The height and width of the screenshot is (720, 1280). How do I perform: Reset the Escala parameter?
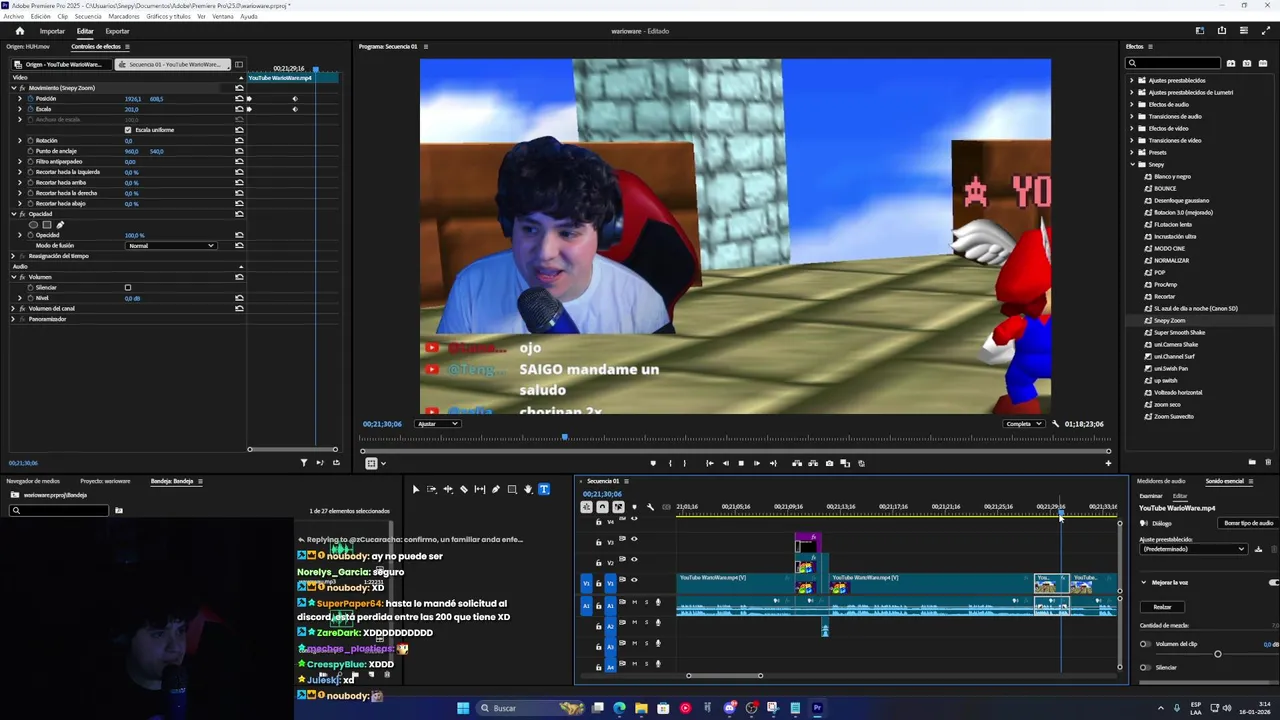point(239,109)
